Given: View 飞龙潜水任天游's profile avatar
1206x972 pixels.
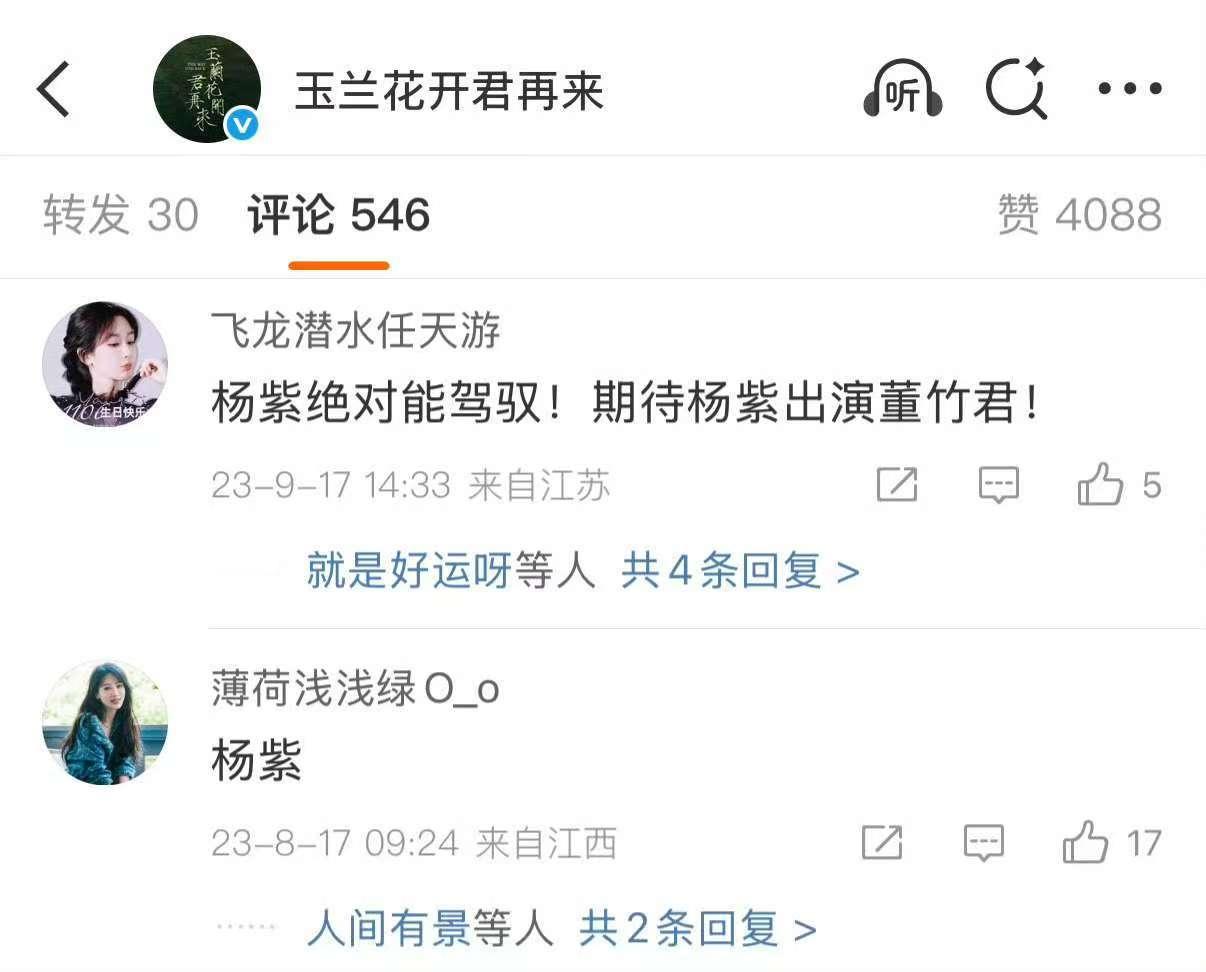Looking at the screenshot, I should pos(105,365).
